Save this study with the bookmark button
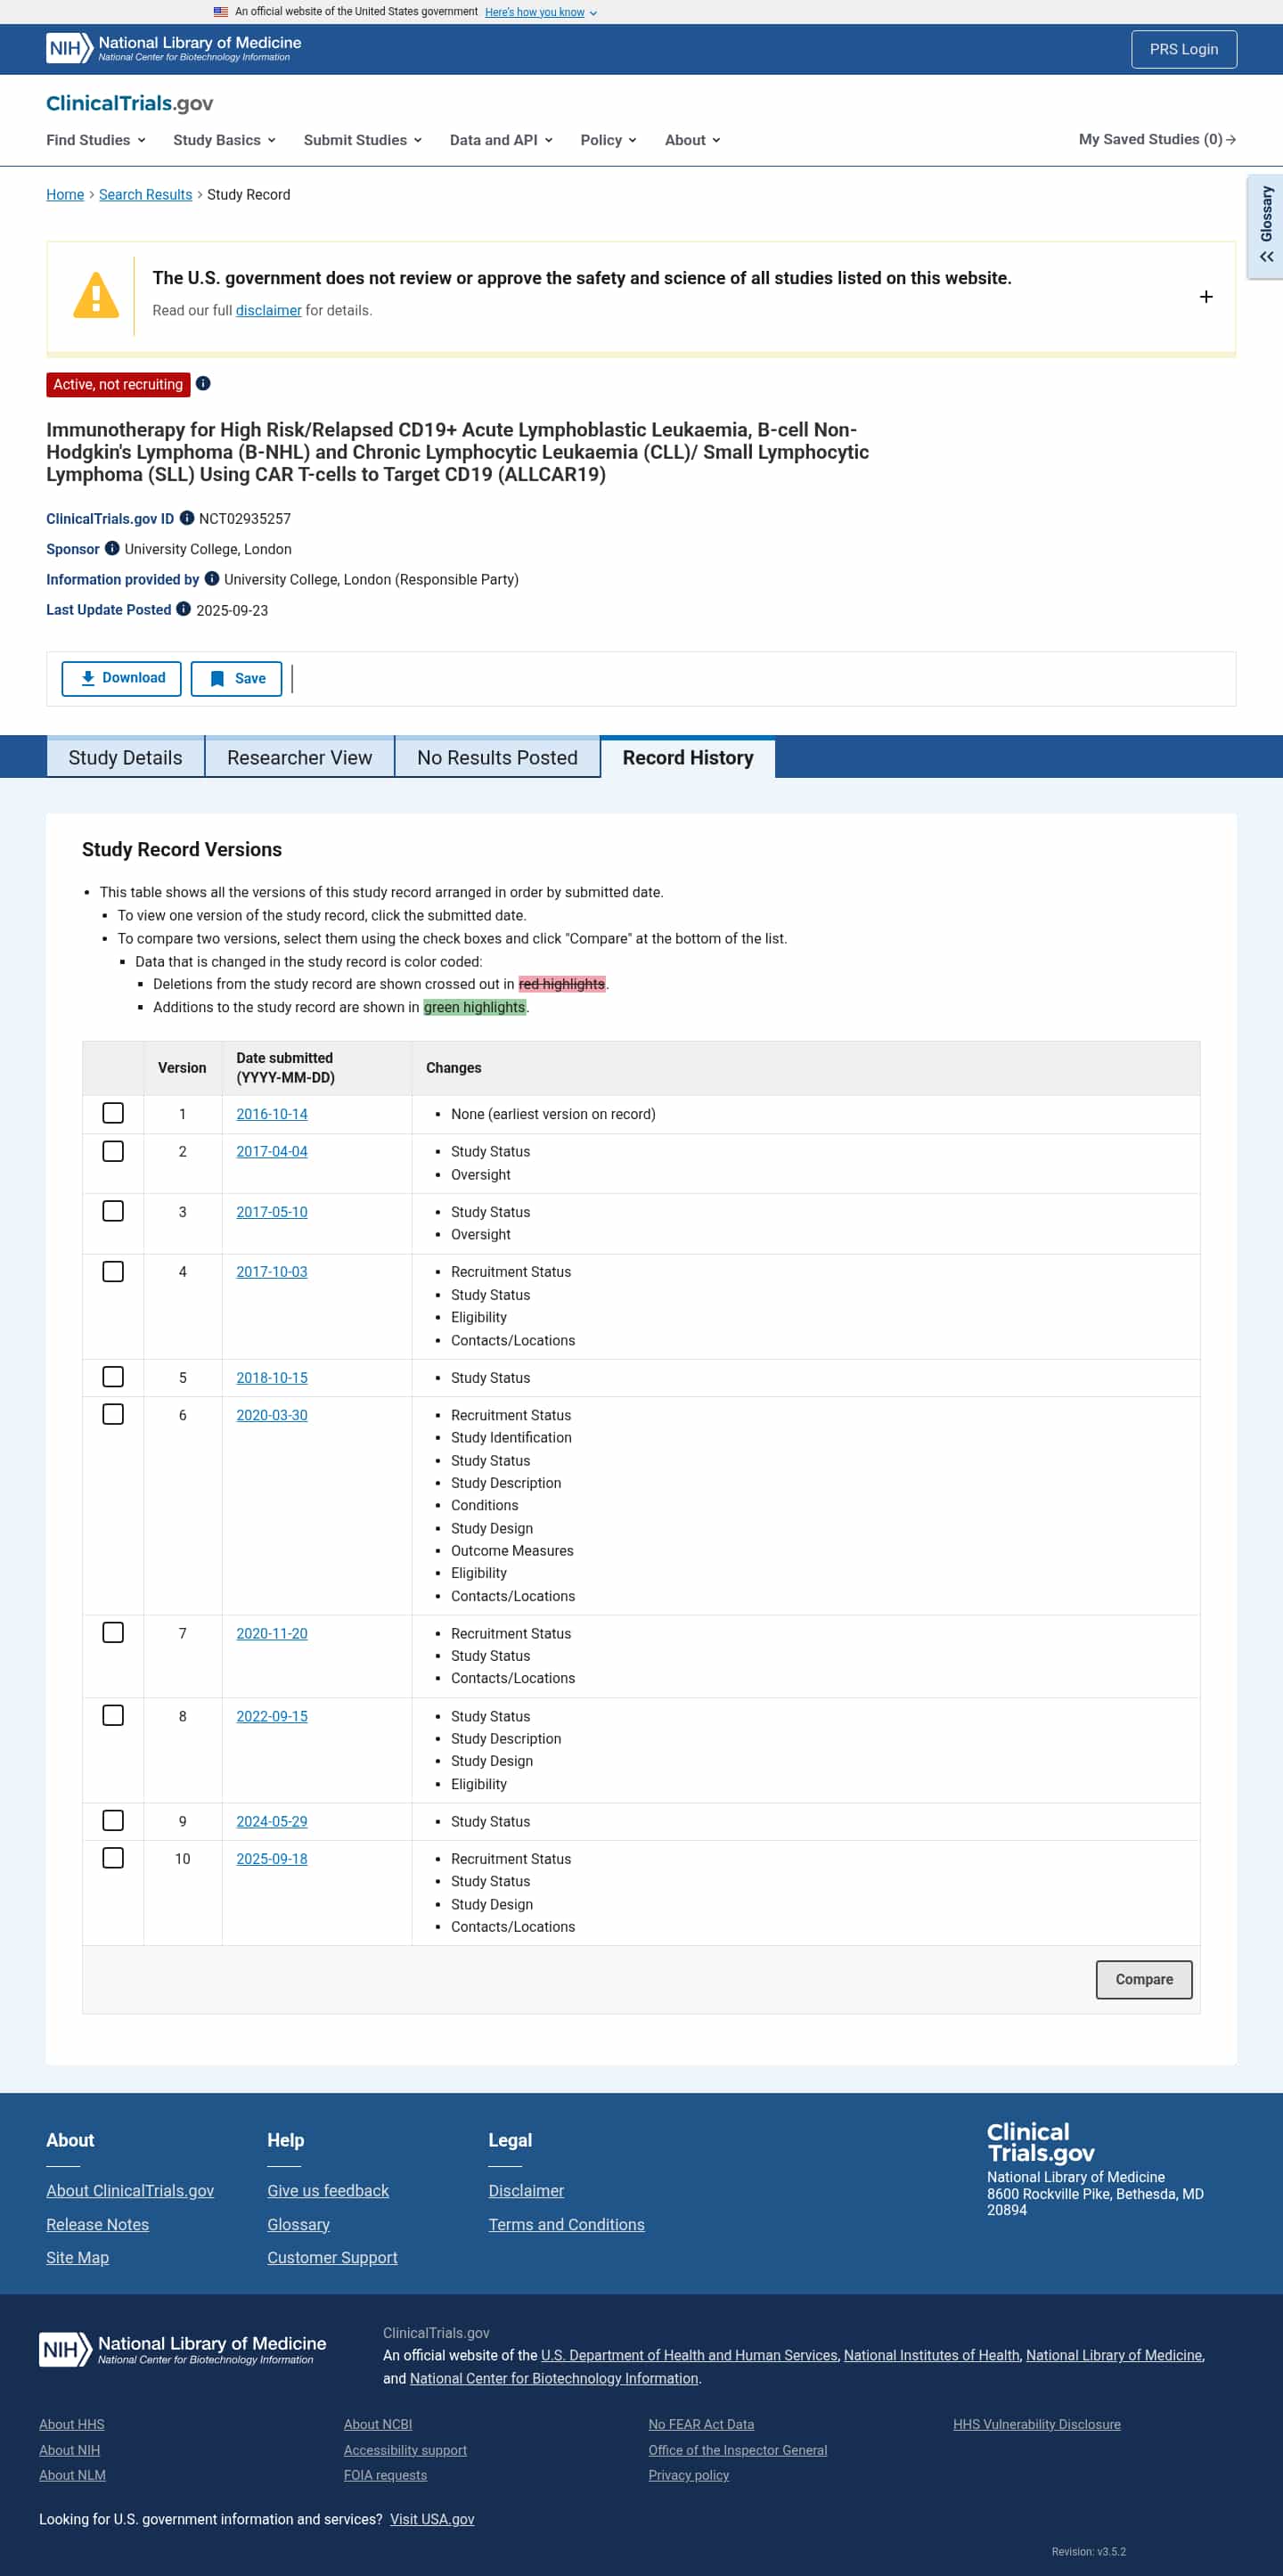Viewport: 1283px width, 2576px height. click(236, 678)
